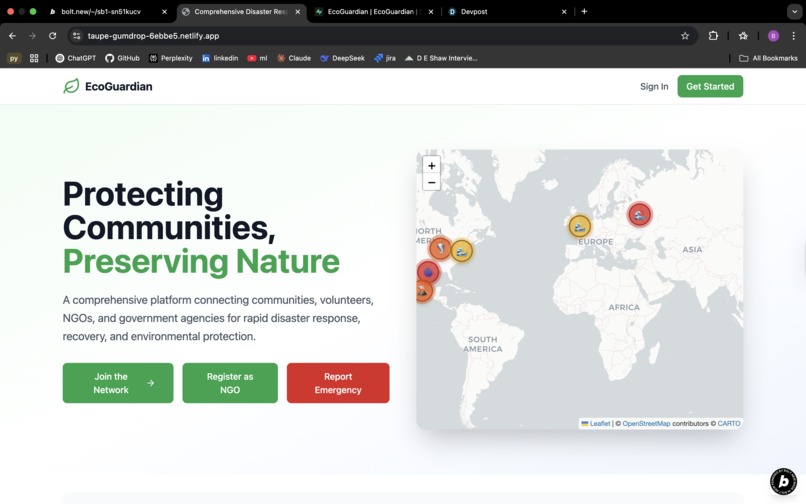Bookmark this page with the star icon
The image size is (806, 504).
pyautogui.click(x=685, y=35)
